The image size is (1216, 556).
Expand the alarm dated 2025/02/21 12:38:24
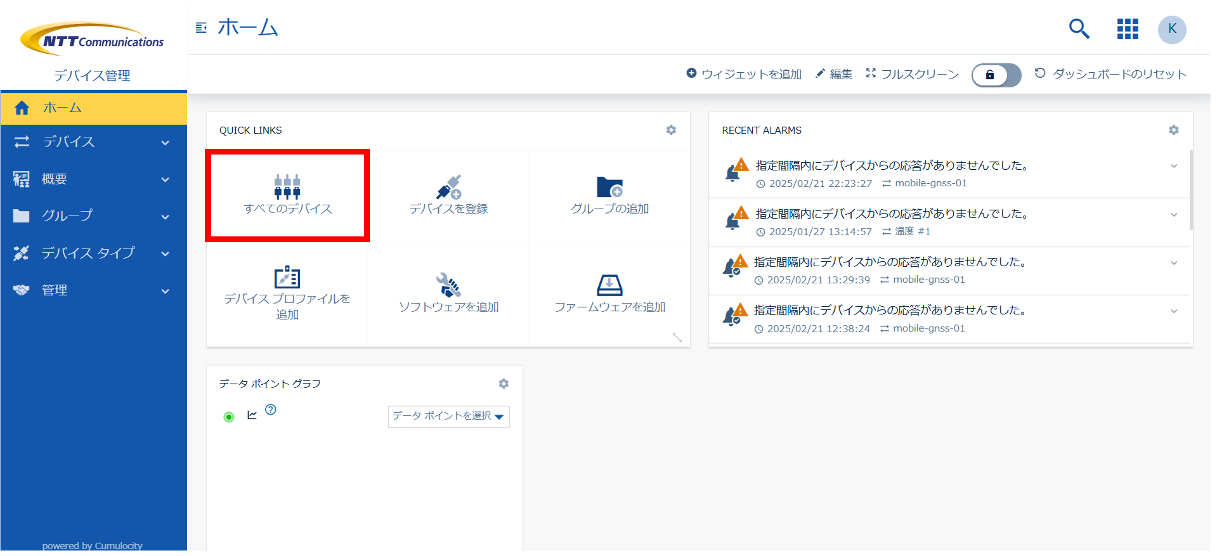pos(1174,311)
